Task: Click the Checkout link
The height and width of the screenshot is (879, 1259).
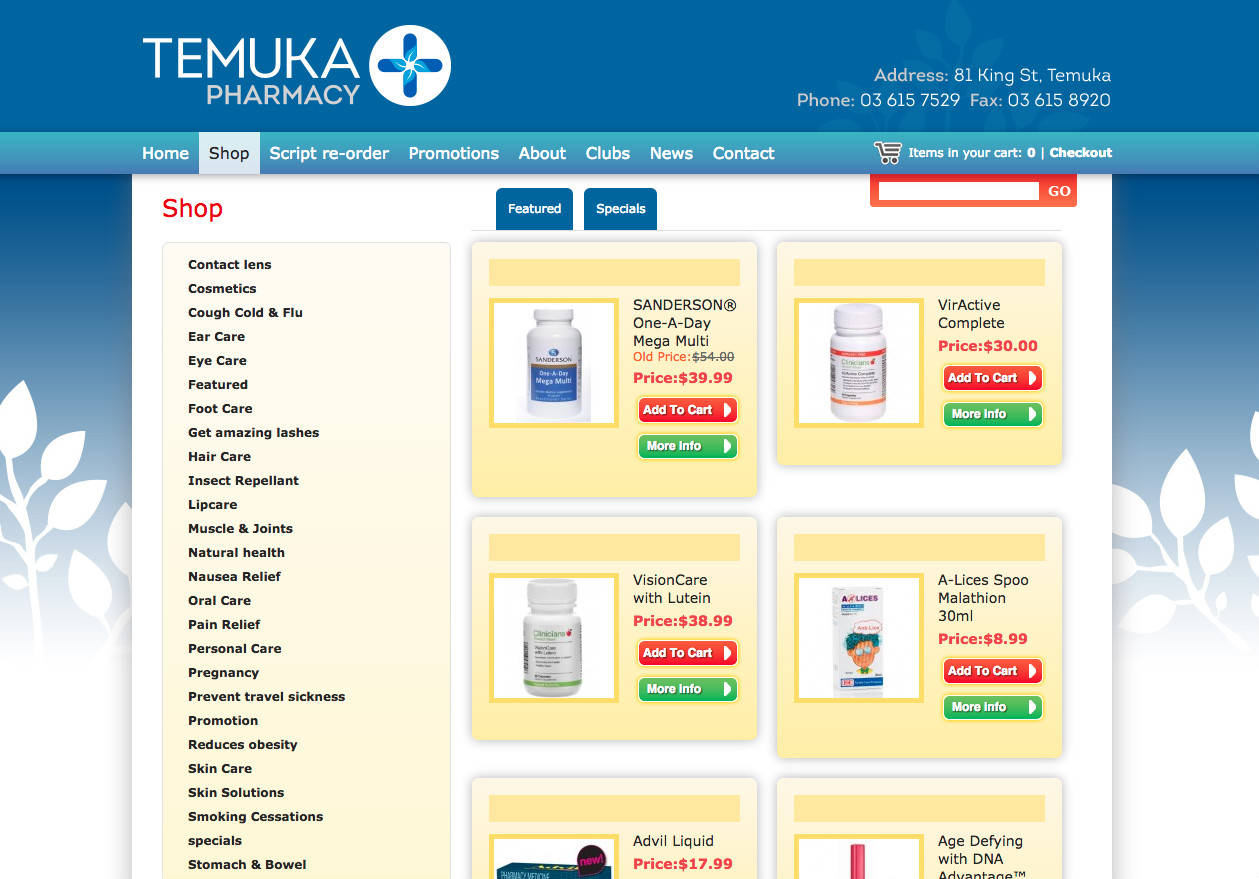Action: point(1081,153)
